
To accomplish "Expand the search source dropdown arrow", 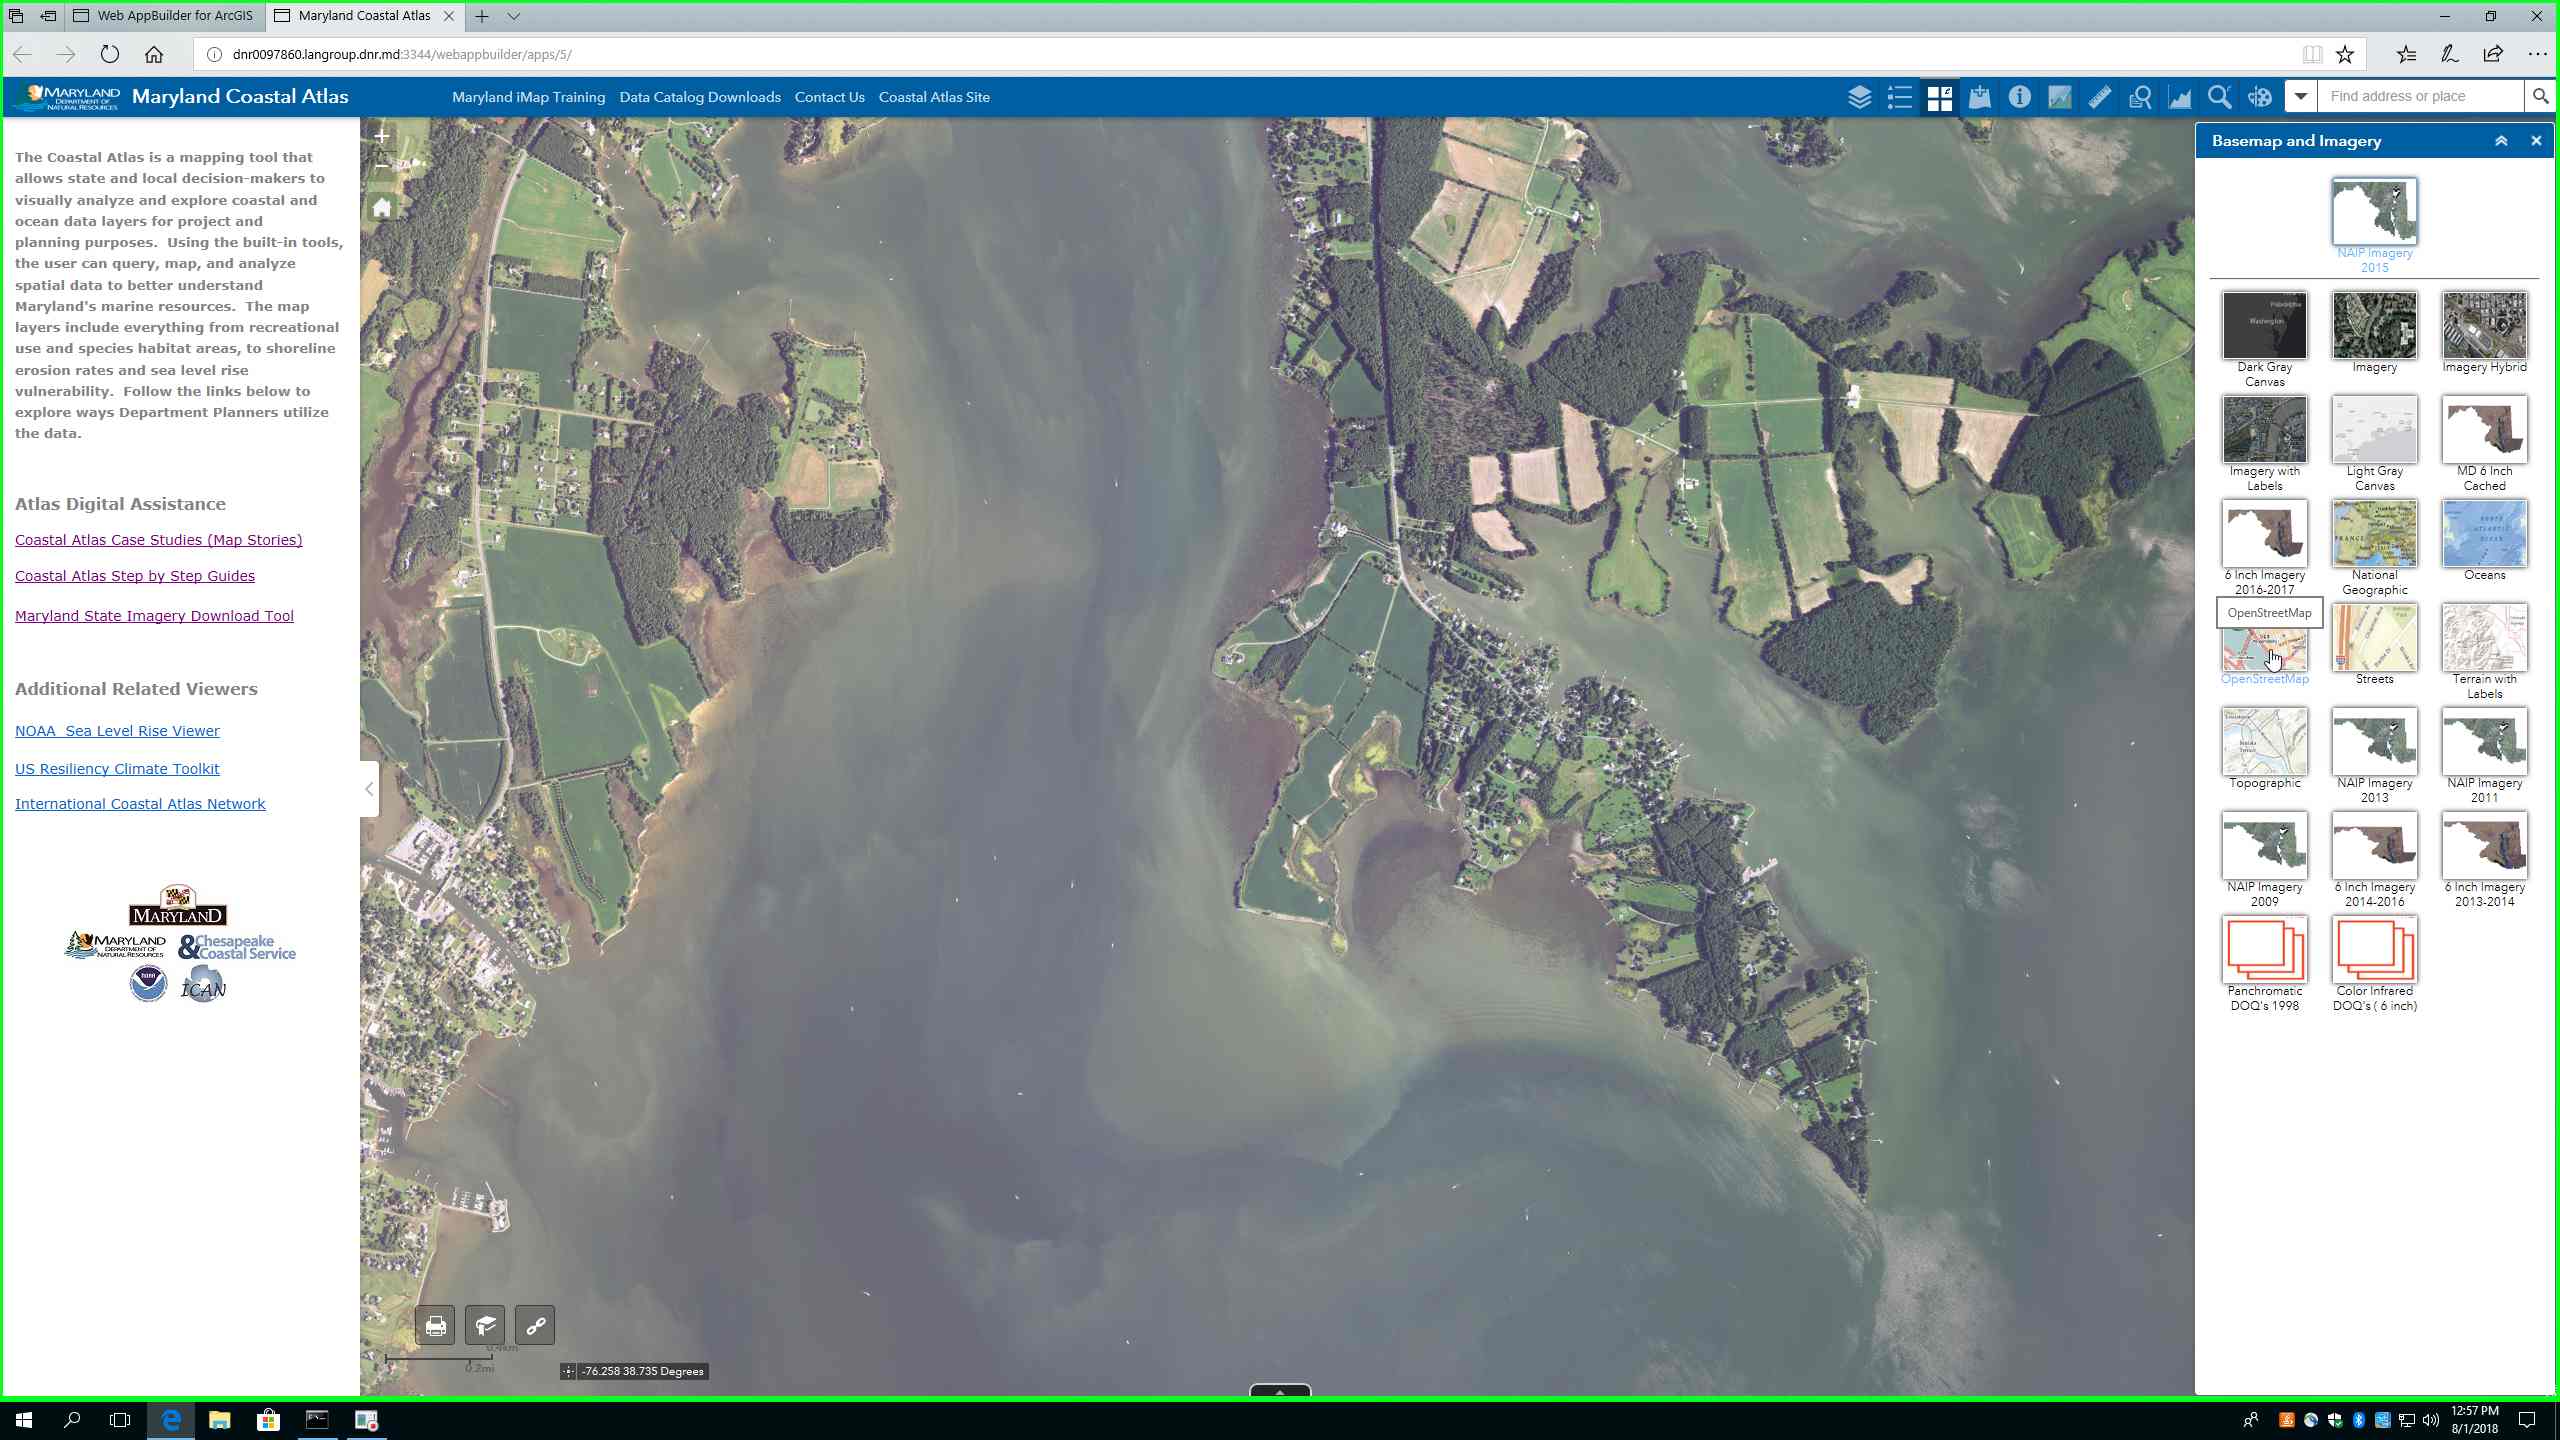I will (x=2301, y=97).
